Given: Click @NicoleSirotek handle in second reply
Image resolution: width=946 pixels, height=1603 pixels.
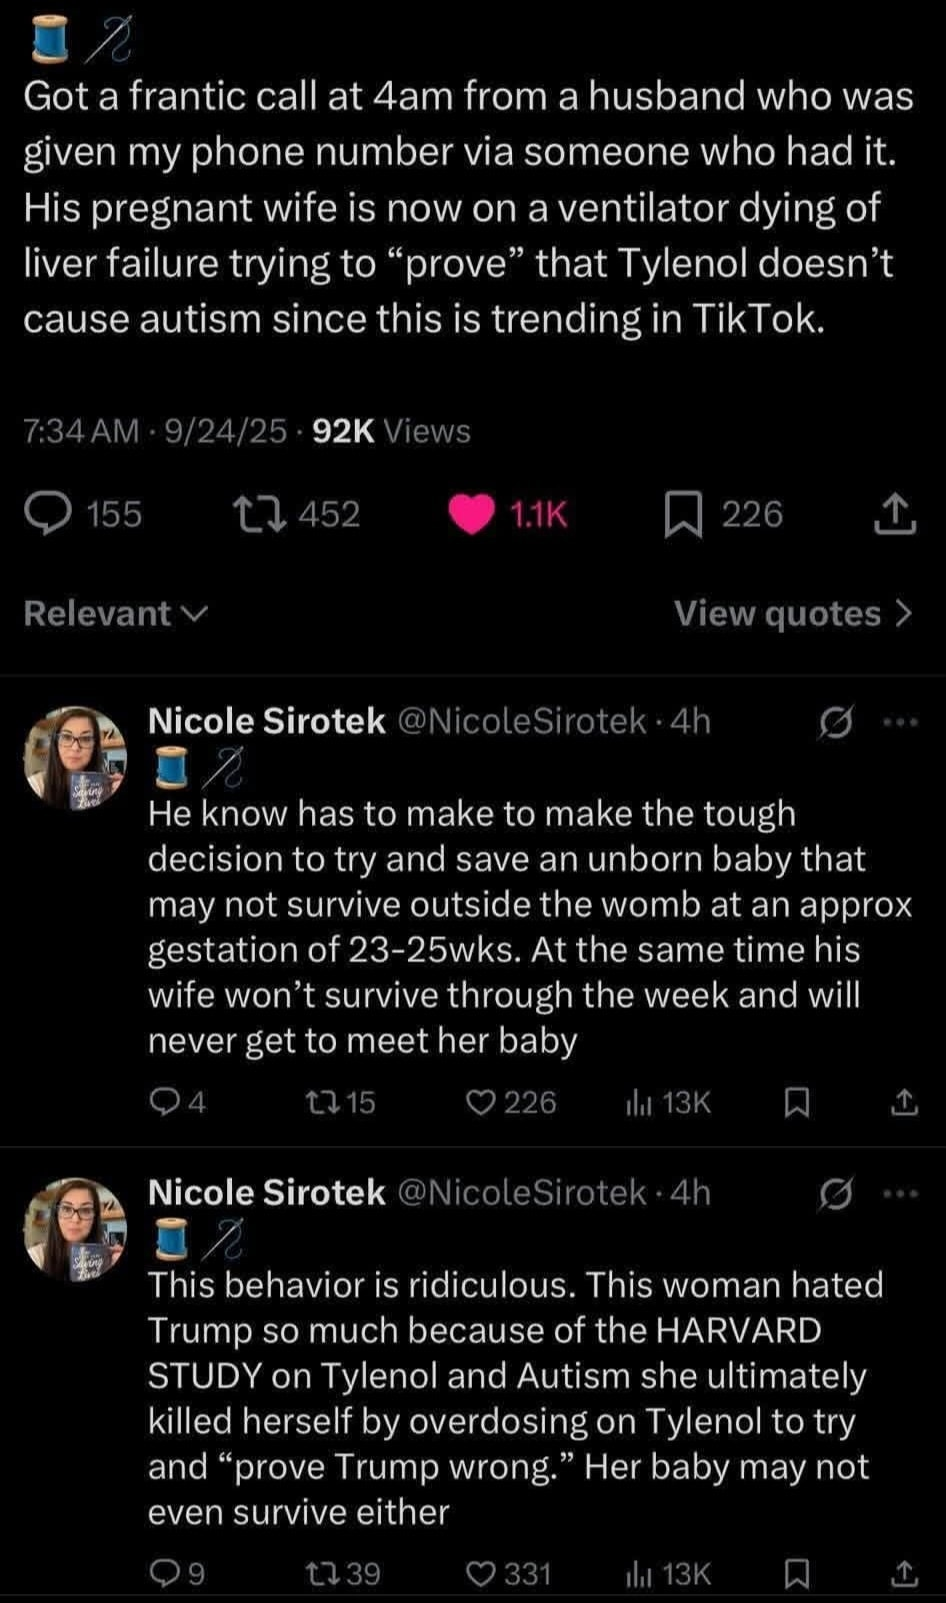Looking at the screenshot, I should pyautogui.click(x=522, y=1193).
